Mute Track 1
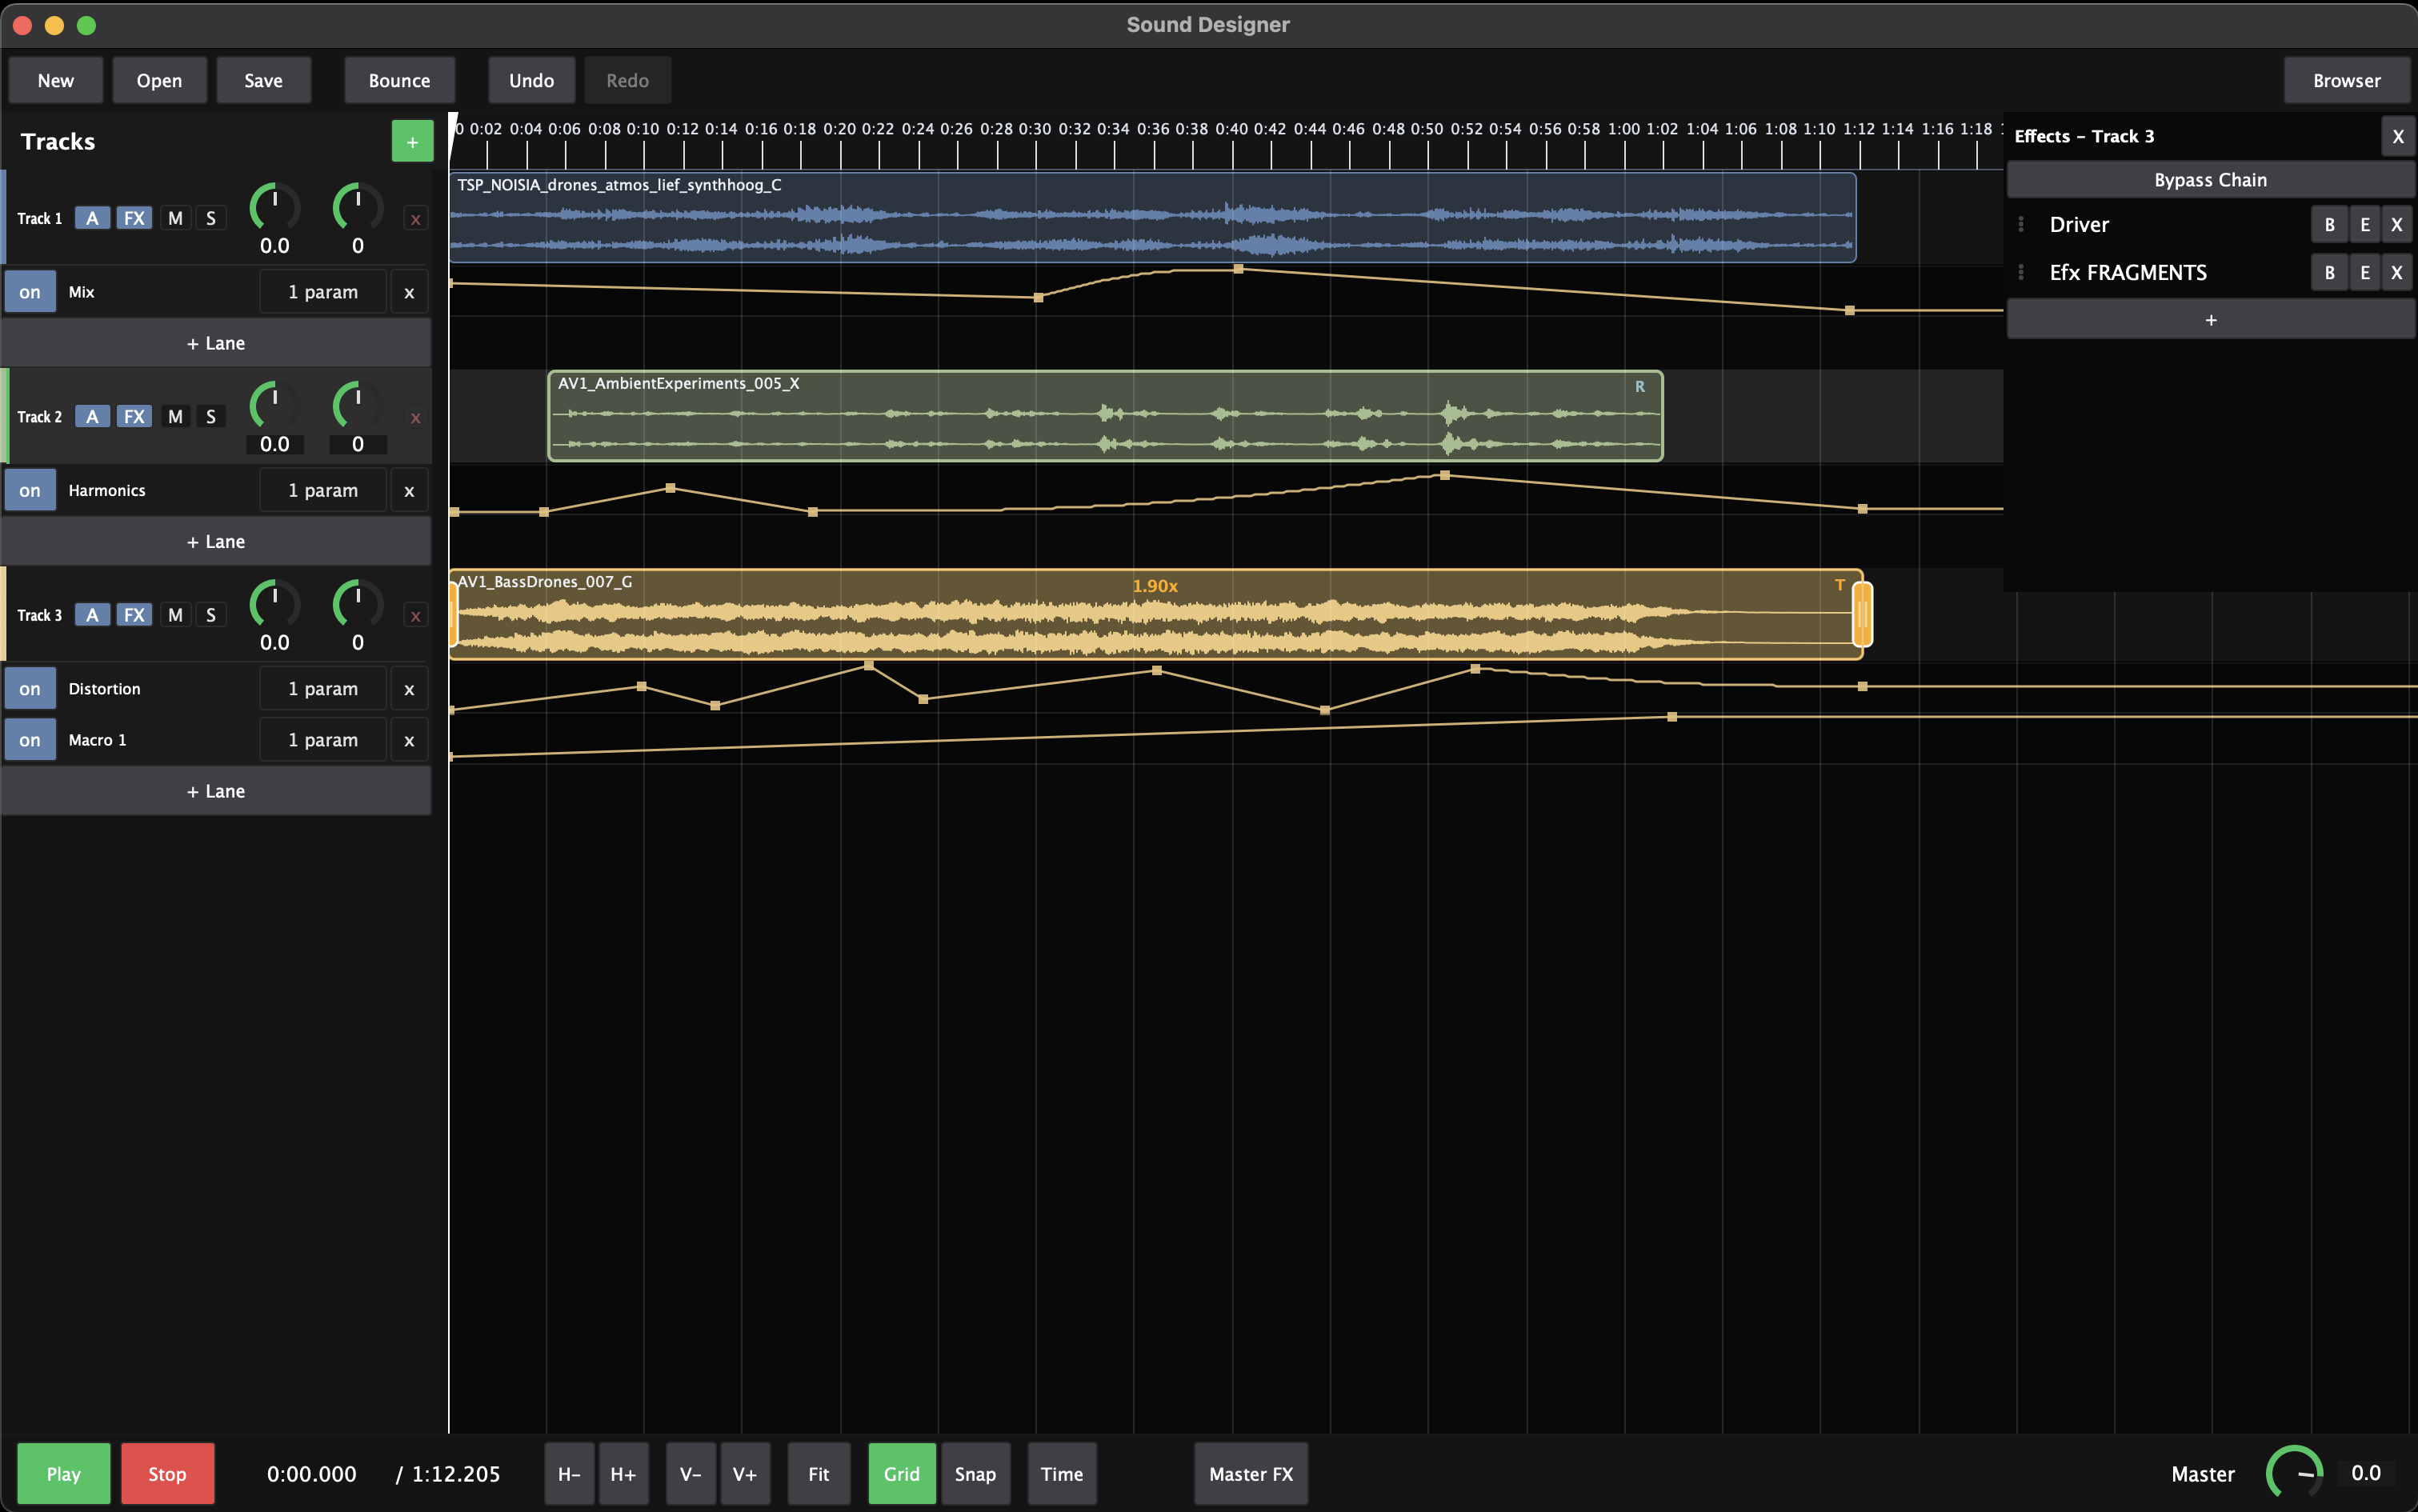This screenshot has width=2418, height=1512. coord(175,218)
